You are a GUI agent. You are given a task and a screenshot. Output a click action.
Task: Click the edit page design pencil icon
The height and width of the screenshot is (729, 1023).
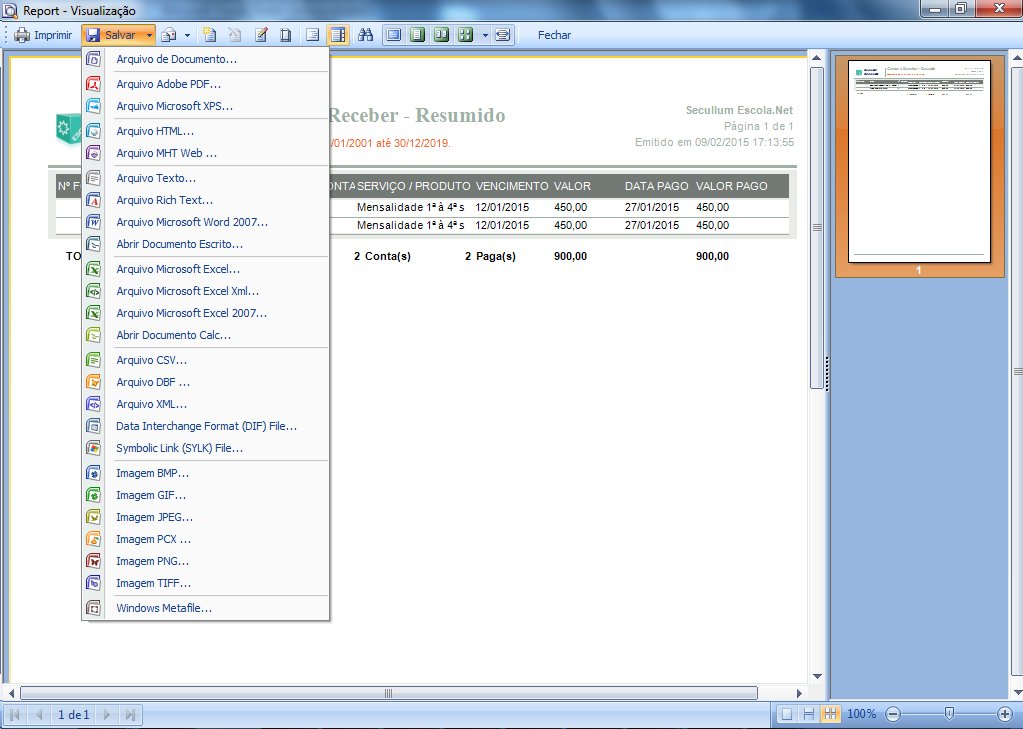point(261,35)
